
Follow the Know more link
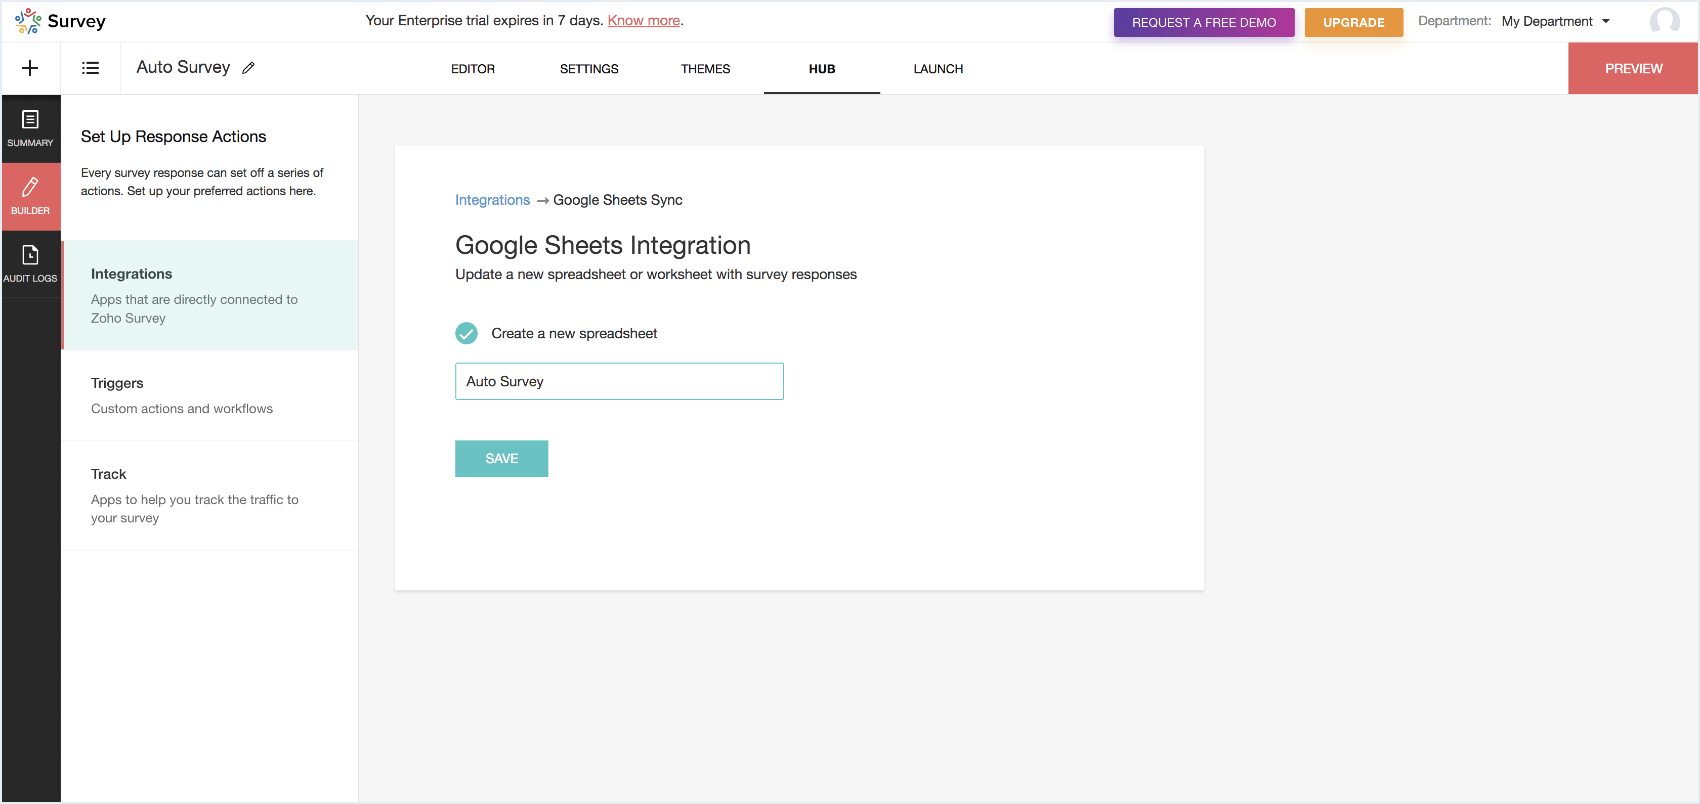click(x=644, y=20)
